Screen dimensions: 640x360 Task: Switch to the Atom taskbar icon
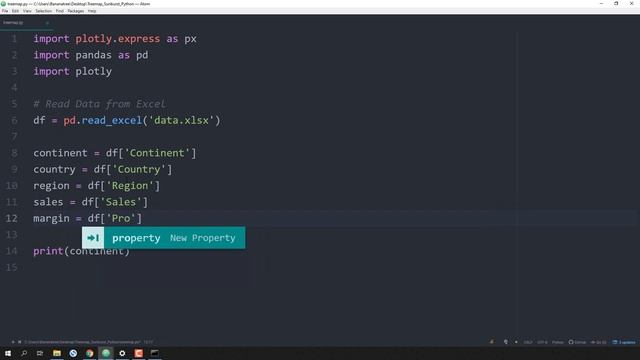[x=106, y=353]
